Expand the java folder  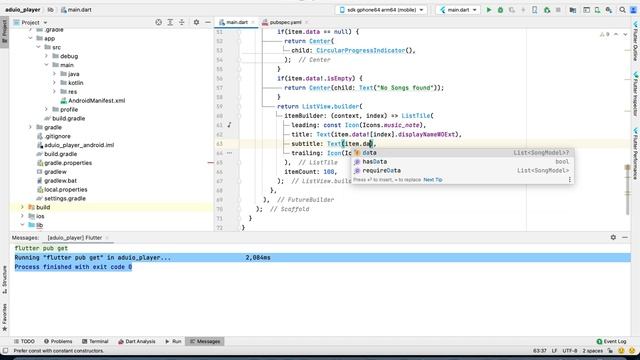pos(54,74)
